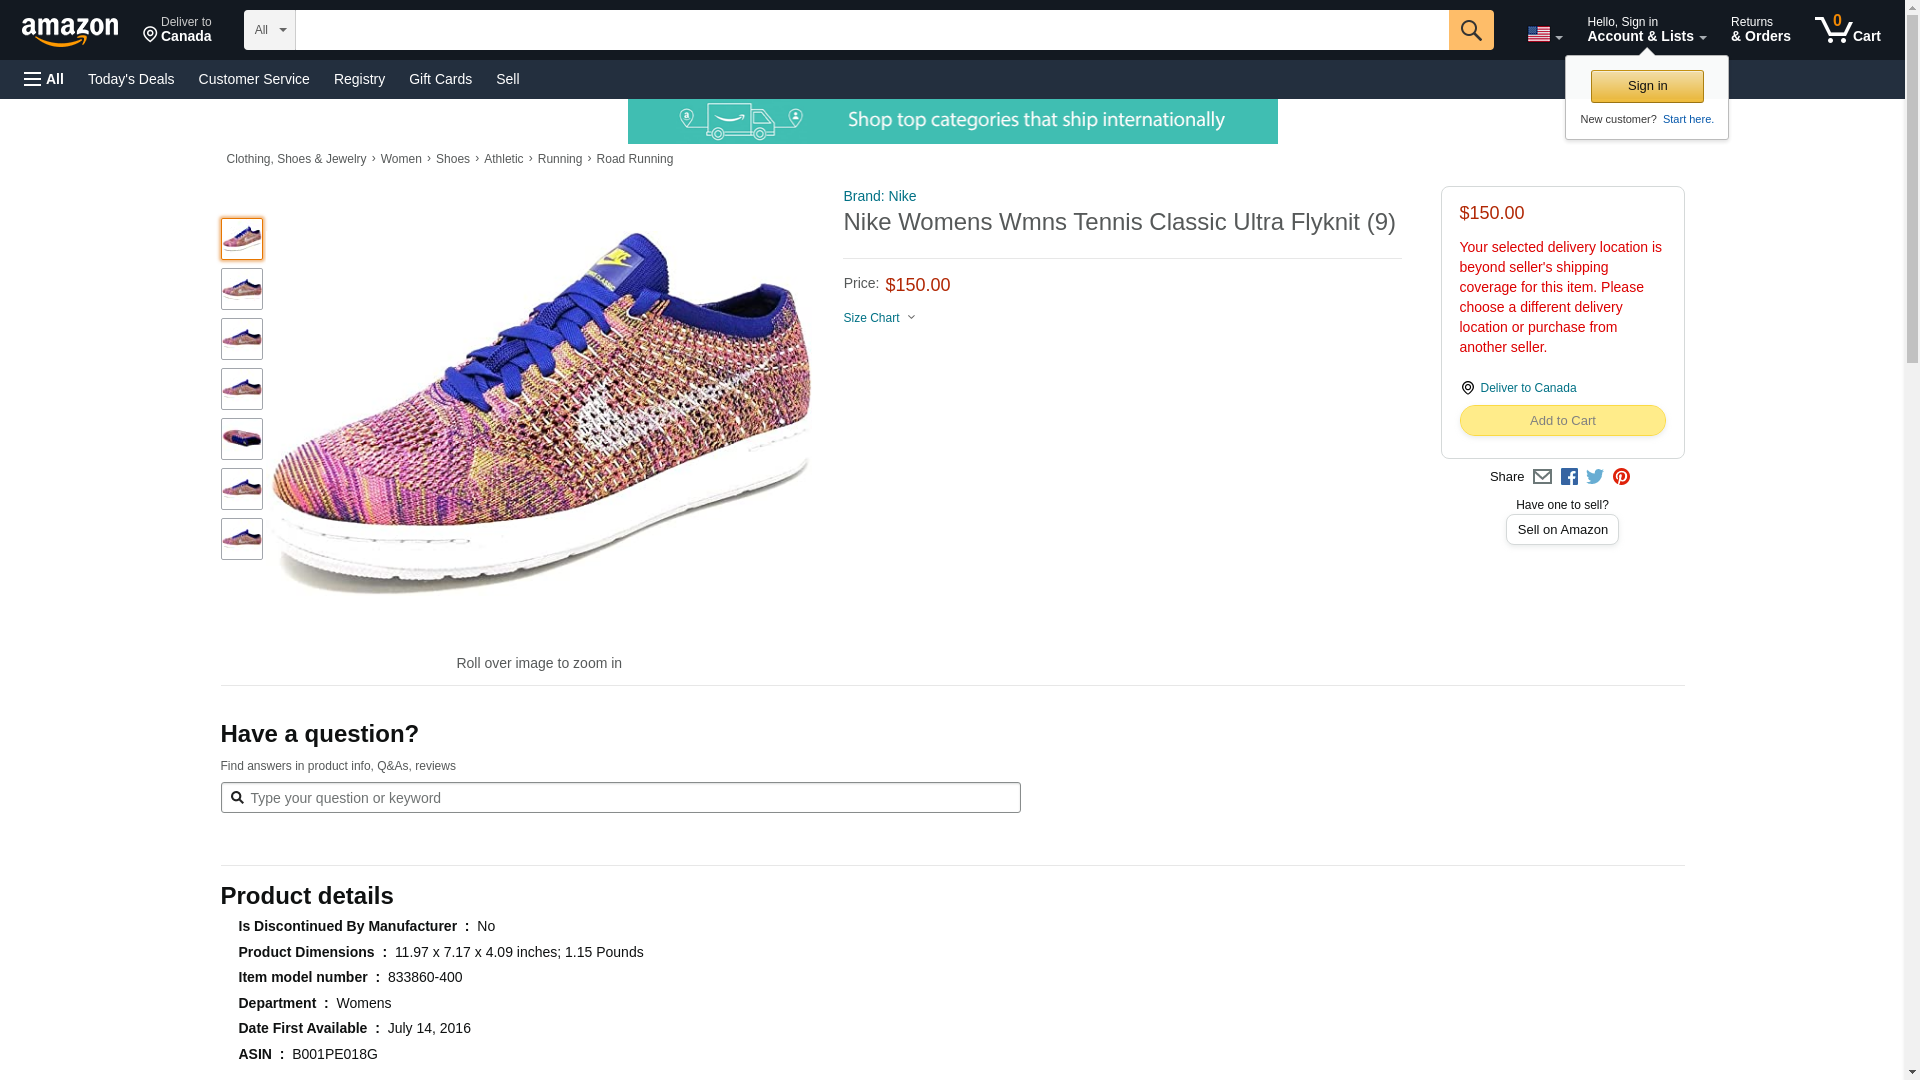Click the magnifying glass search button
1920x1080 pixels.
(x=1470, y=30)
